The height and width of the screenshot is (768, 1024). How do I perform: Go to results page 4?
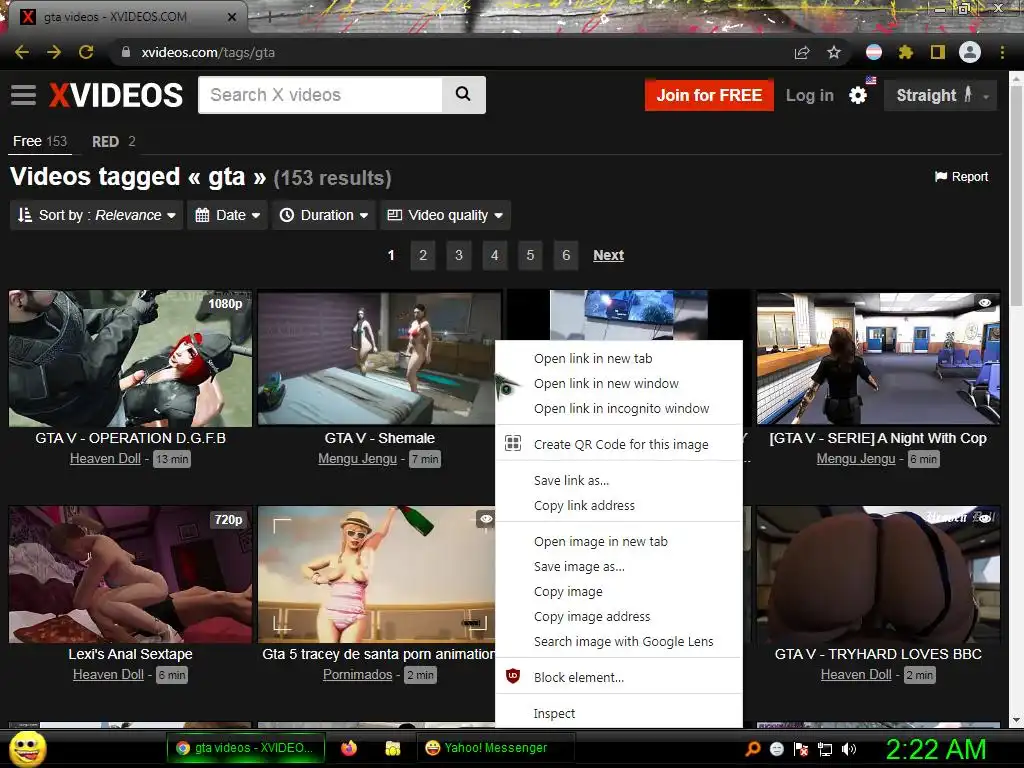tap(494, 255)
